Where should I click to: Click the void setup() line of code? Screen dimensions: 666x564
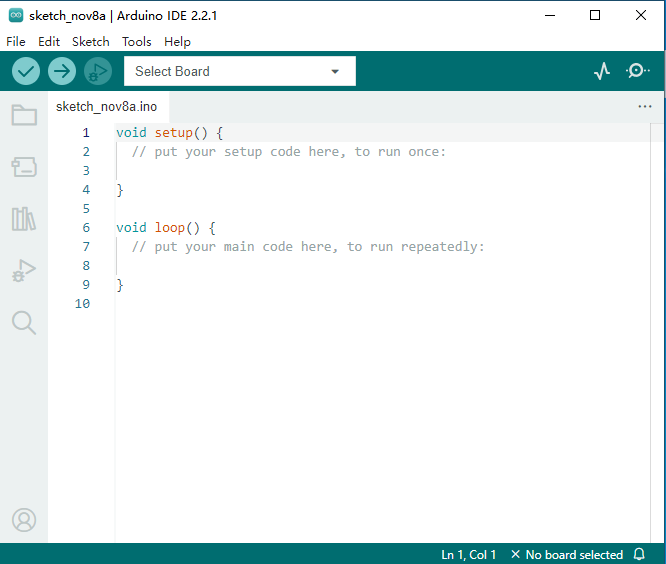[169, 133]
